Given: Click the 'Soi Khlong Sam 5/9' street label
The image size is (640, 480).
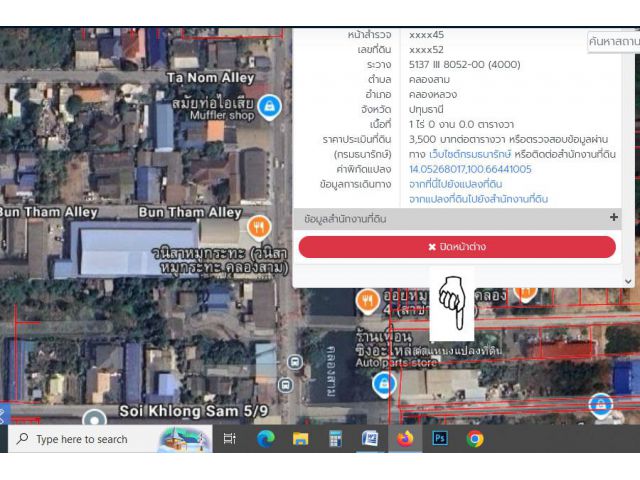Looking at the screenshot, I should point(194,411).
